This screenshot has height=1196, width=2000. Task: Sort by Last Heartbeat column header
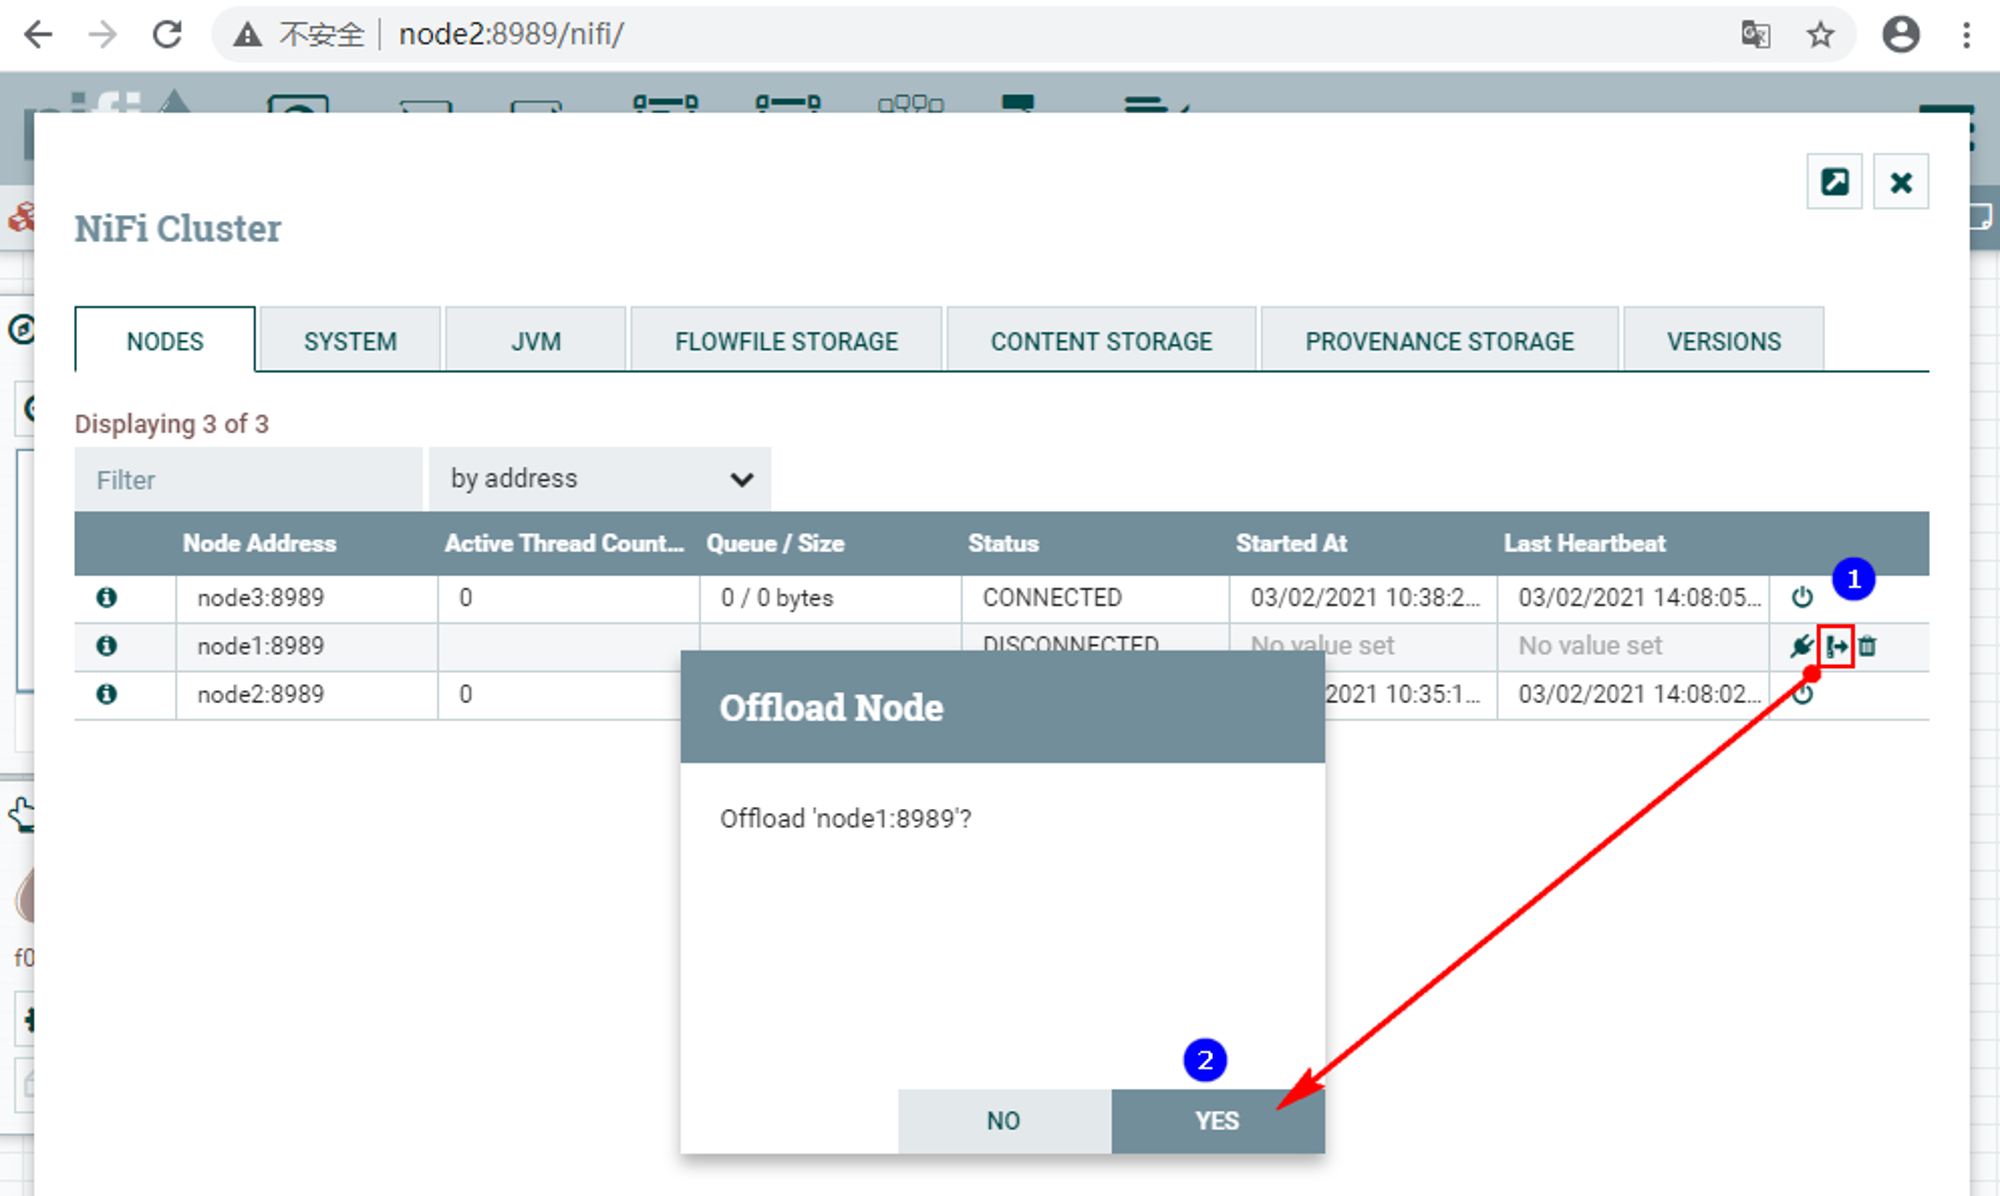pyautogui.click(x=1584, y=543)
